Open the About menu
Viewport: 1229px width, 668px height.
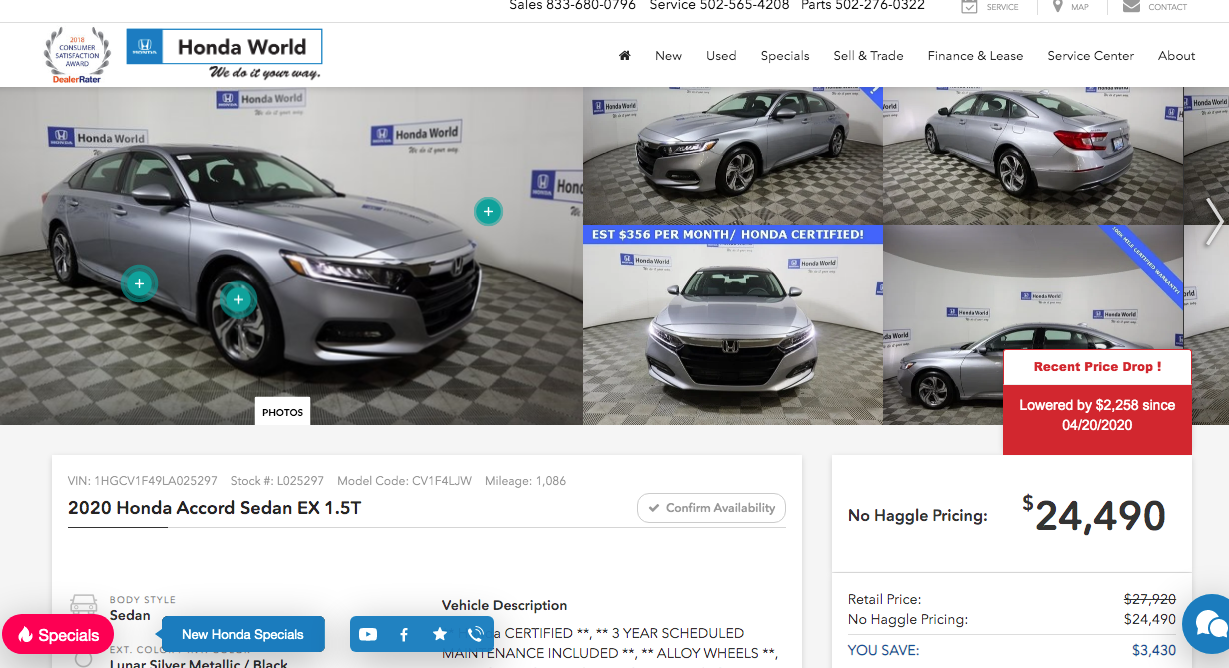(x=1177, y=56)
